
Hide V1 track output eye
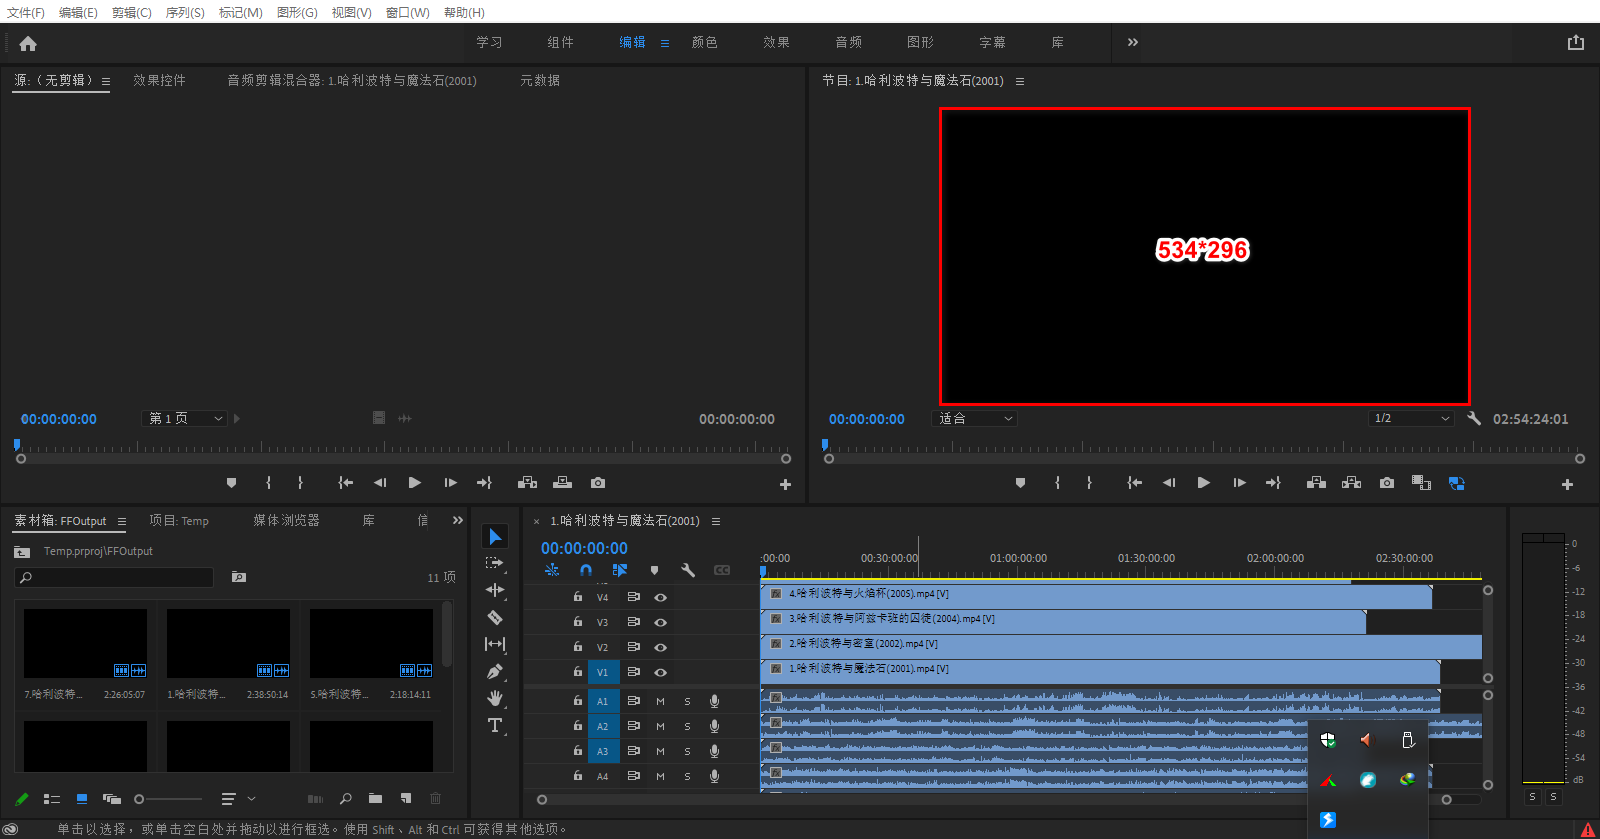[660, 672]
